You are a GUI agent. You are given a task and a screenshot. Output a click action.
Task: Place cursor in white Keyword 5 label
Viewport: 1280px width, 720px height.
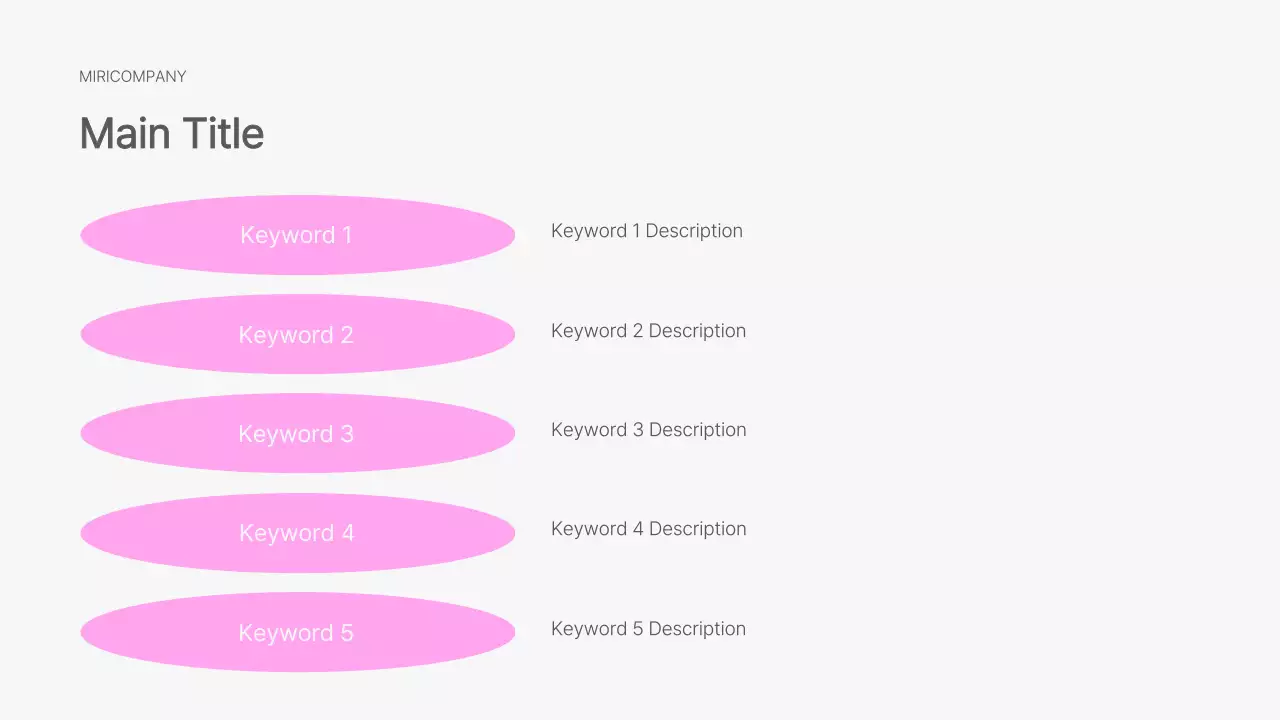click(296, 633)
